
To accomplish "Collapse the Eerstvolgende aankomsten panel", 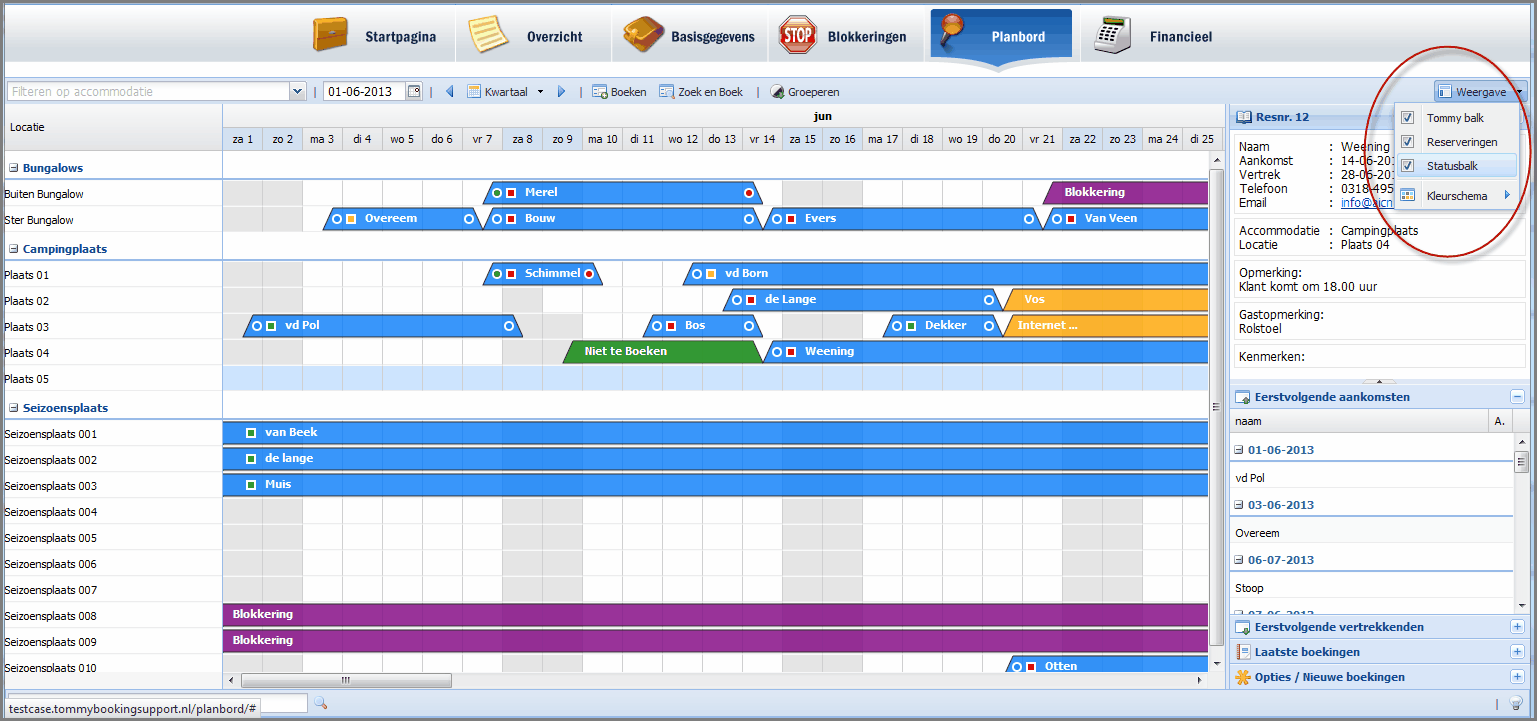I will 1517,397.
